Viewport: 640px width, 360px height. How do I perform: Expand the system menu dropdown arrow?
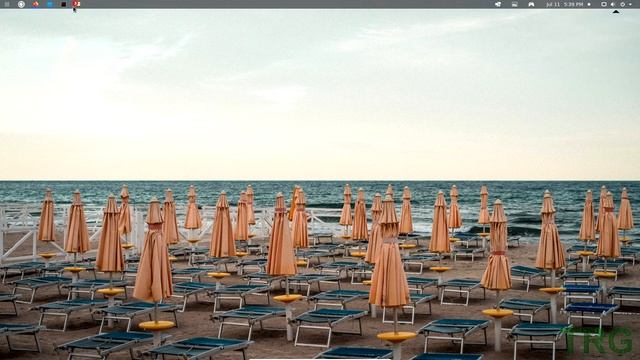coord(630,4)
